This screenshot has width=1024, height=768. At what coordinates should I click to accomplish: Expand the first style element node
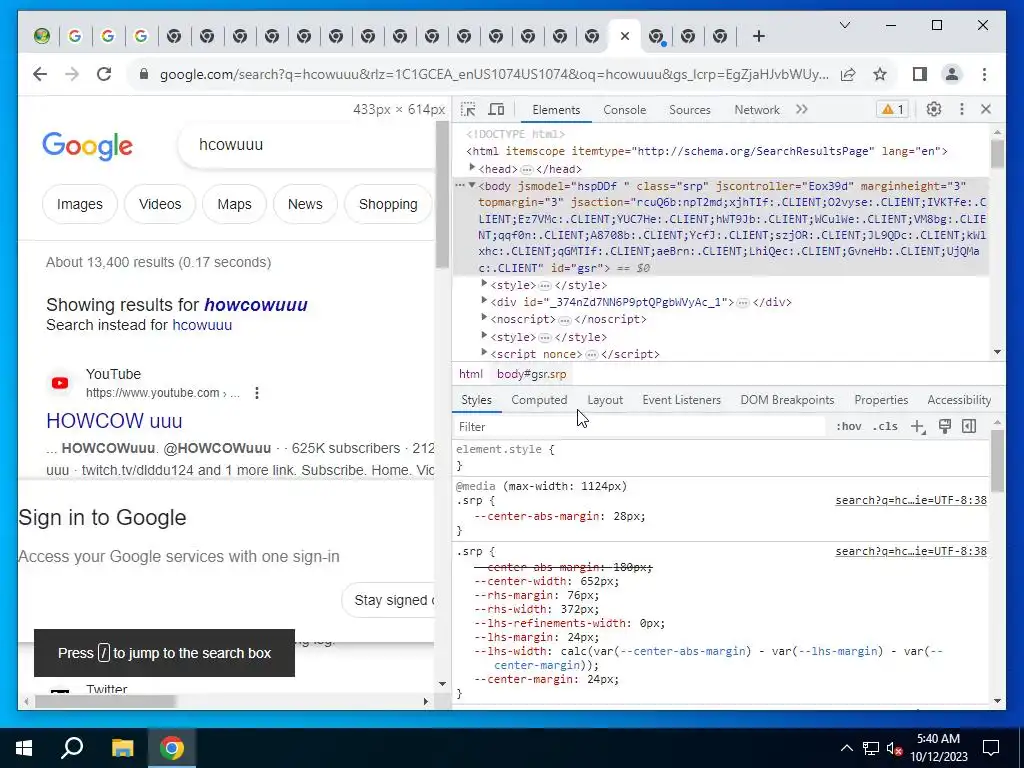click(x=484, y=284)
